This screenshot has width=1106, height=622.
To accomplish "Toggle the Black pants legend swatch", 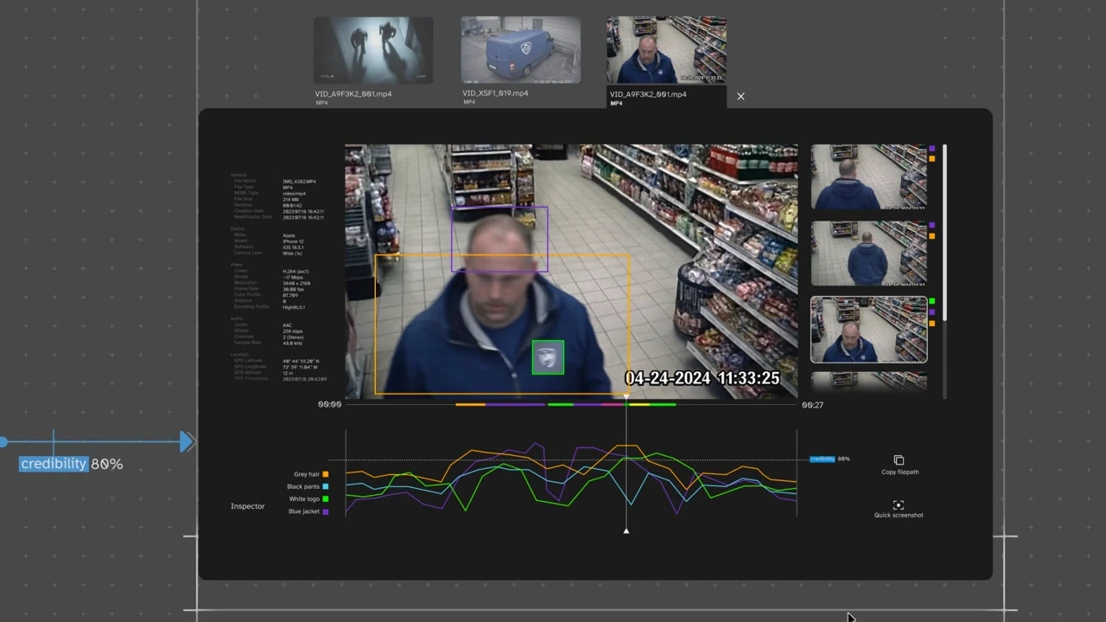I will click(x=325, y=487).
